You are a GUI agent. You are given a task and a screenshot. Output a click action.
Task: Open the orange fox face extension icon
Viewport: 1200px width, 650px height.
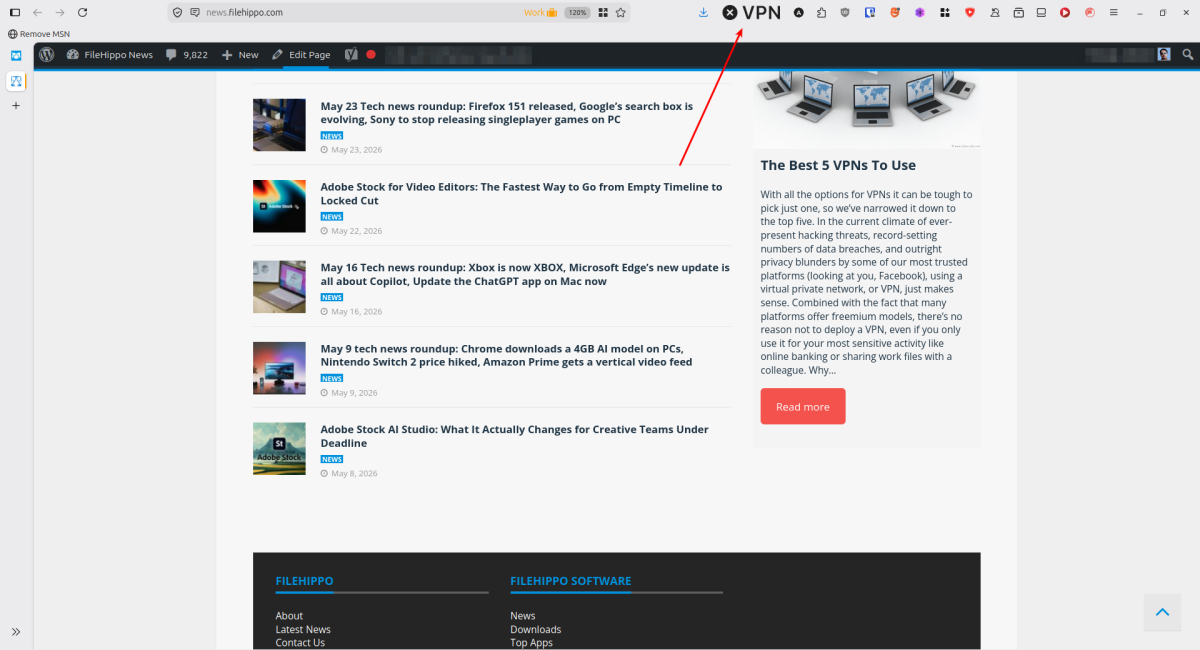click(x=895, y=12)
